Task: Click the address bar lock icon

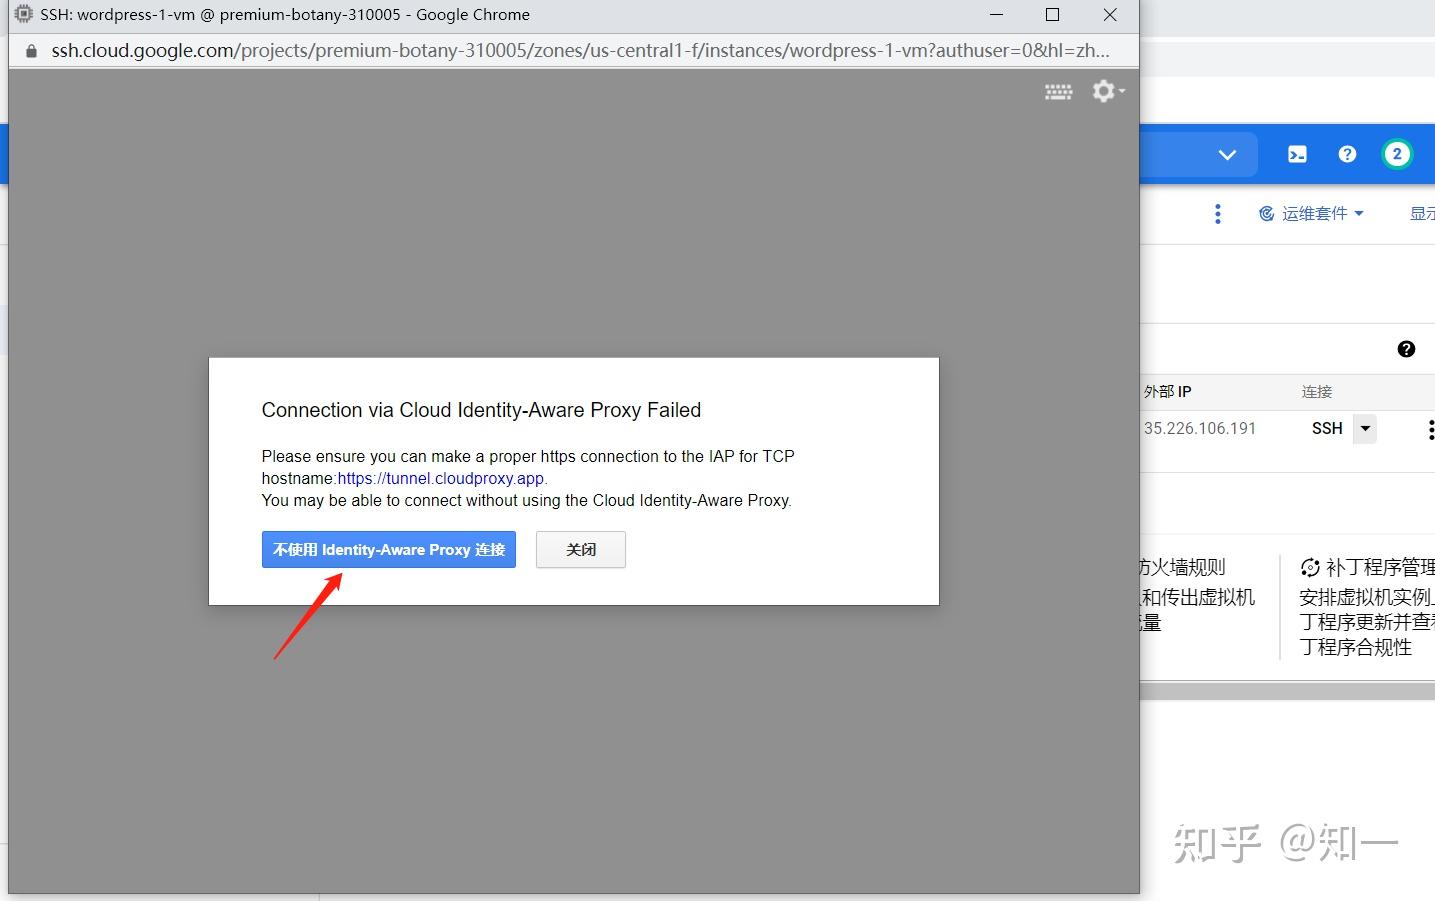Action: pos(31,51)
